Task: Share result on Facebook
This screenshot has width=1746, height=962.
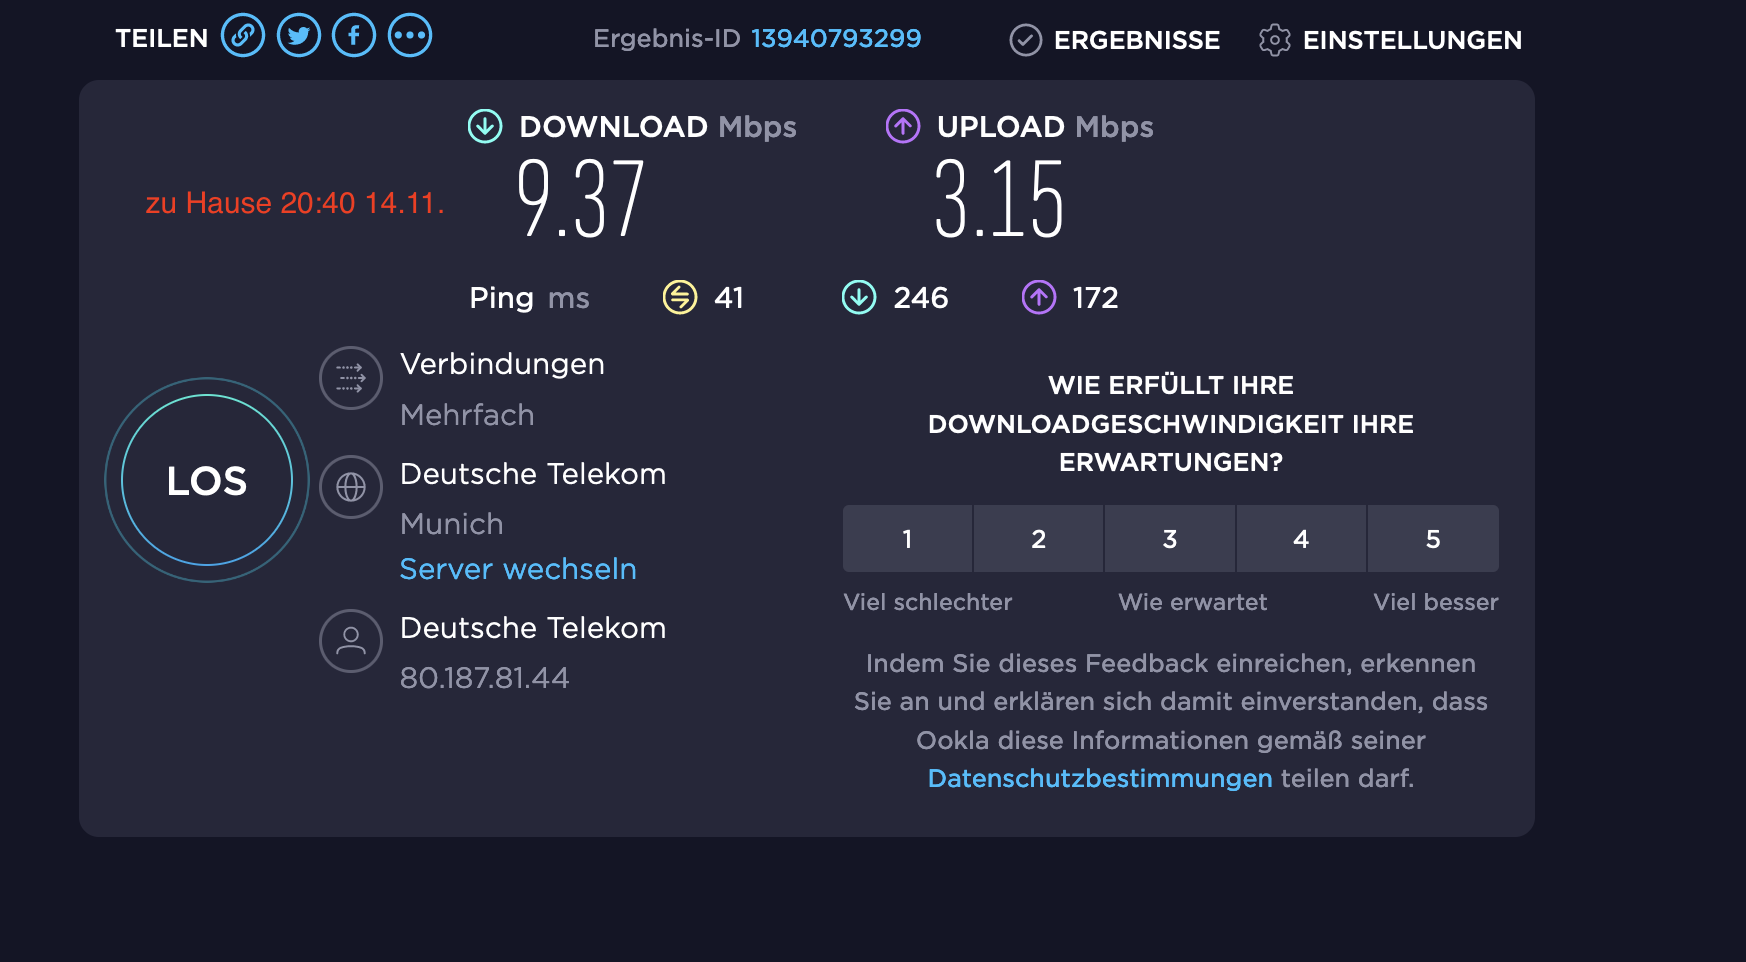Action: (354, 36)
